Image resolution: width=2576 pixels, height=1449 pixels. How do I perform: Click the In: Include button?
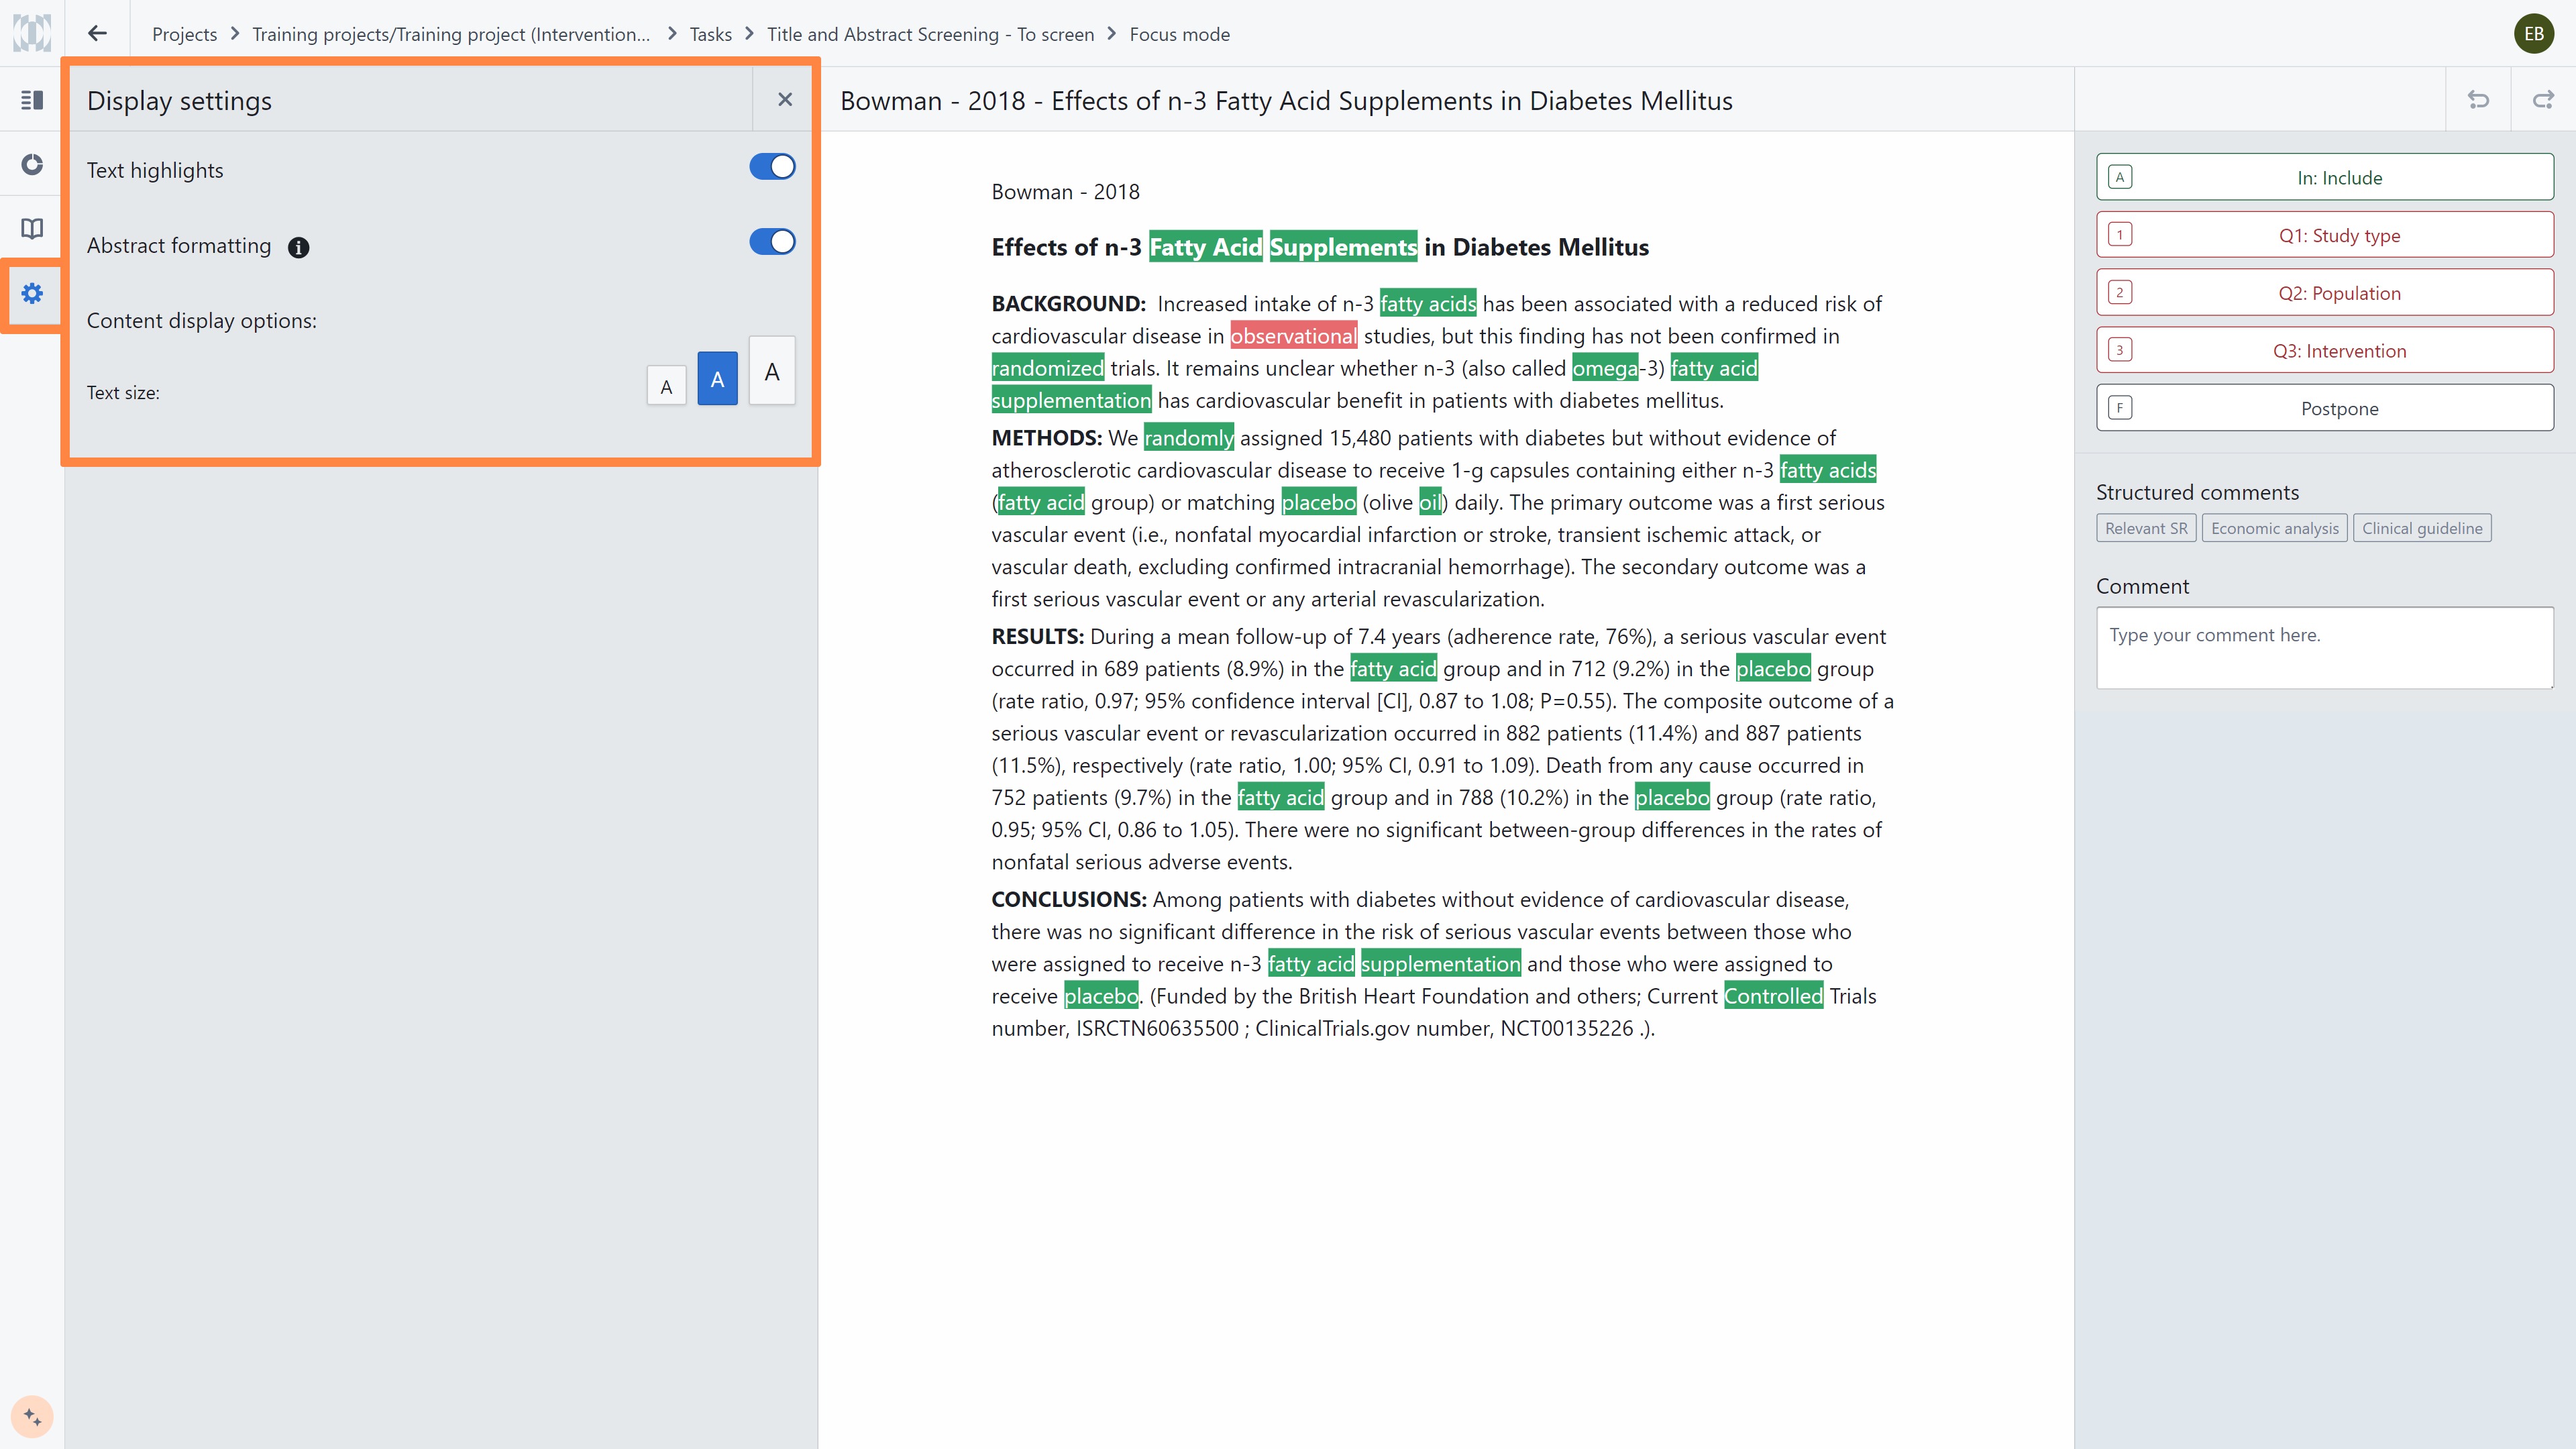(2324, 177)
